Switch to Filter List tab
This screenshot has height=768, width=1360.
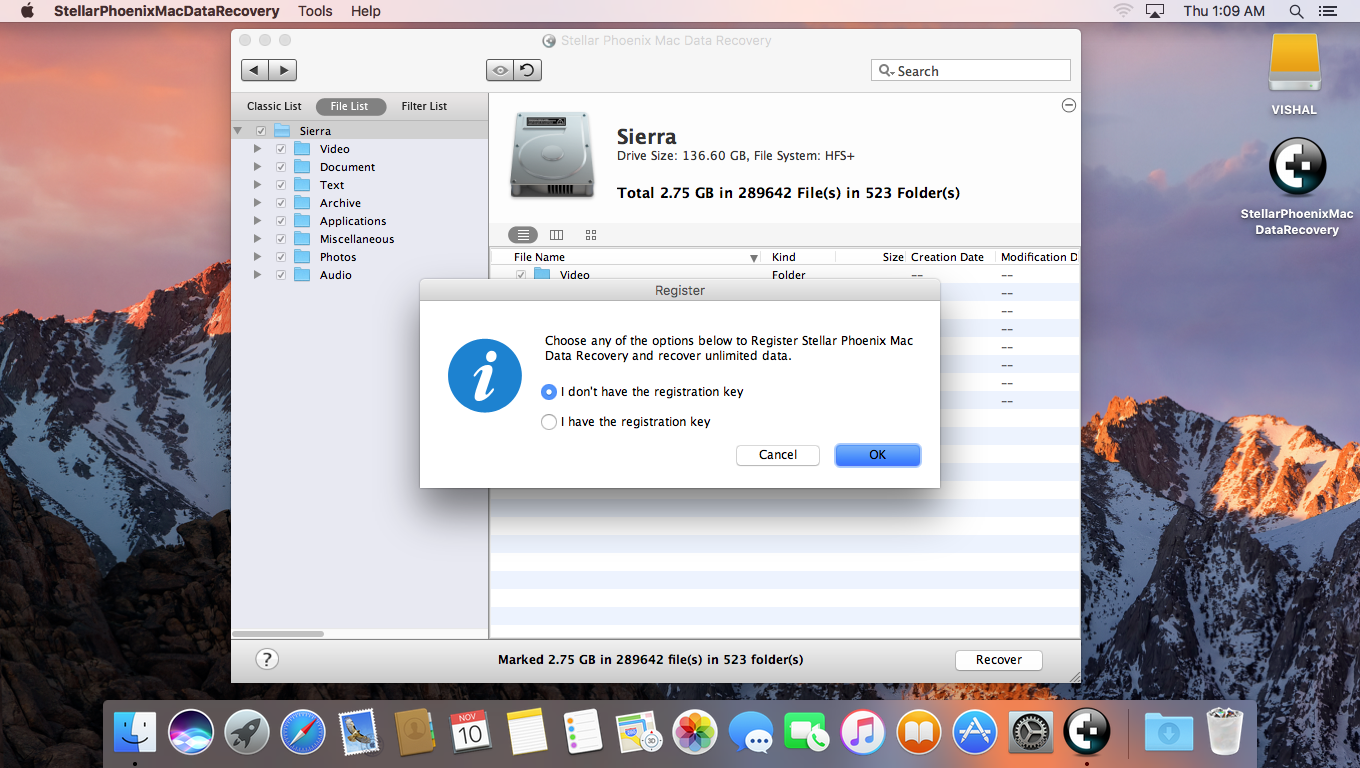(424, 106)
